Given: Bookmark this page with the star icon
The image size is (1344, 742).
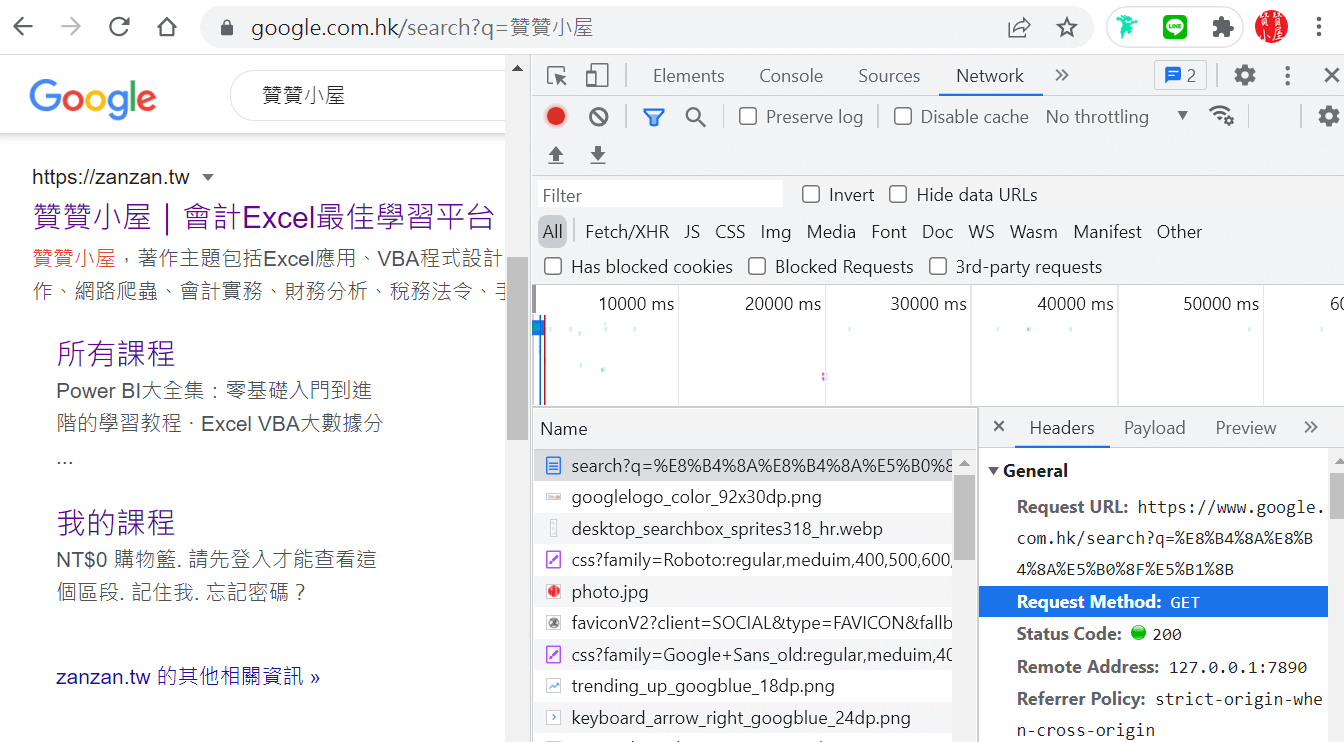Looking at the screenshot, I should 1067,27.
